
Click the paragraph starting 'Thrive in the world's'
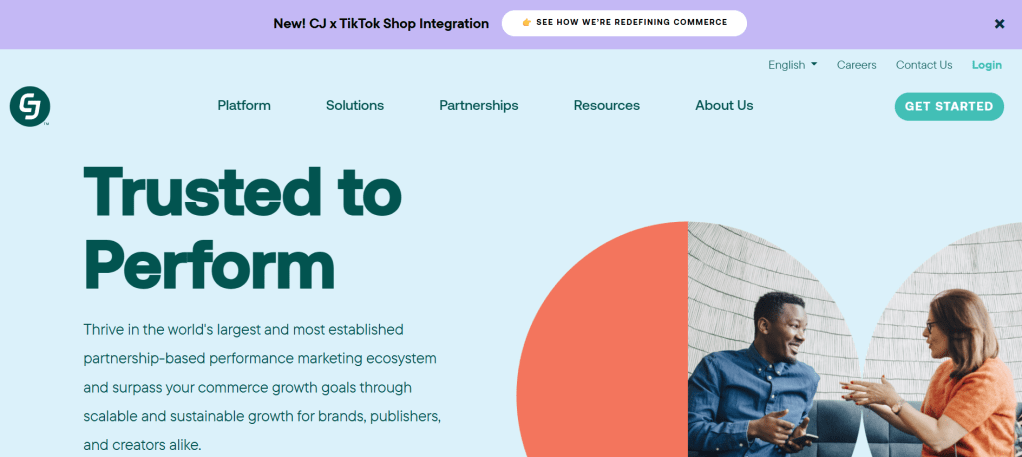coord(262,386)
